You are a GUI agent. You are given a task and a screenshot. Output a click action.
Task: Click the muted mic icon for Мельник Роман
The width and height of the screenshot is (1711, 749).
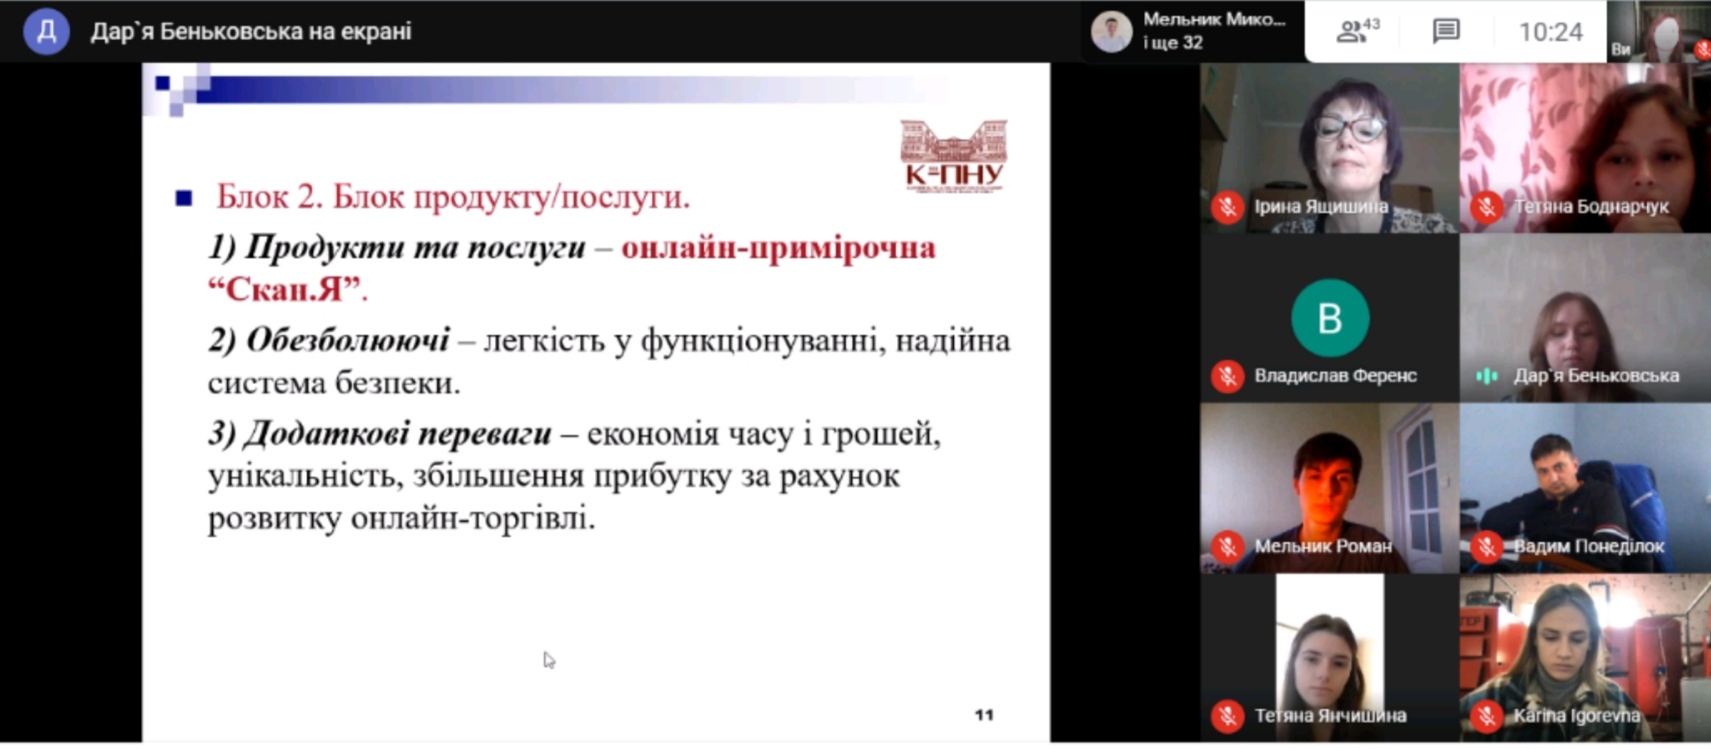coord(1227,546)
